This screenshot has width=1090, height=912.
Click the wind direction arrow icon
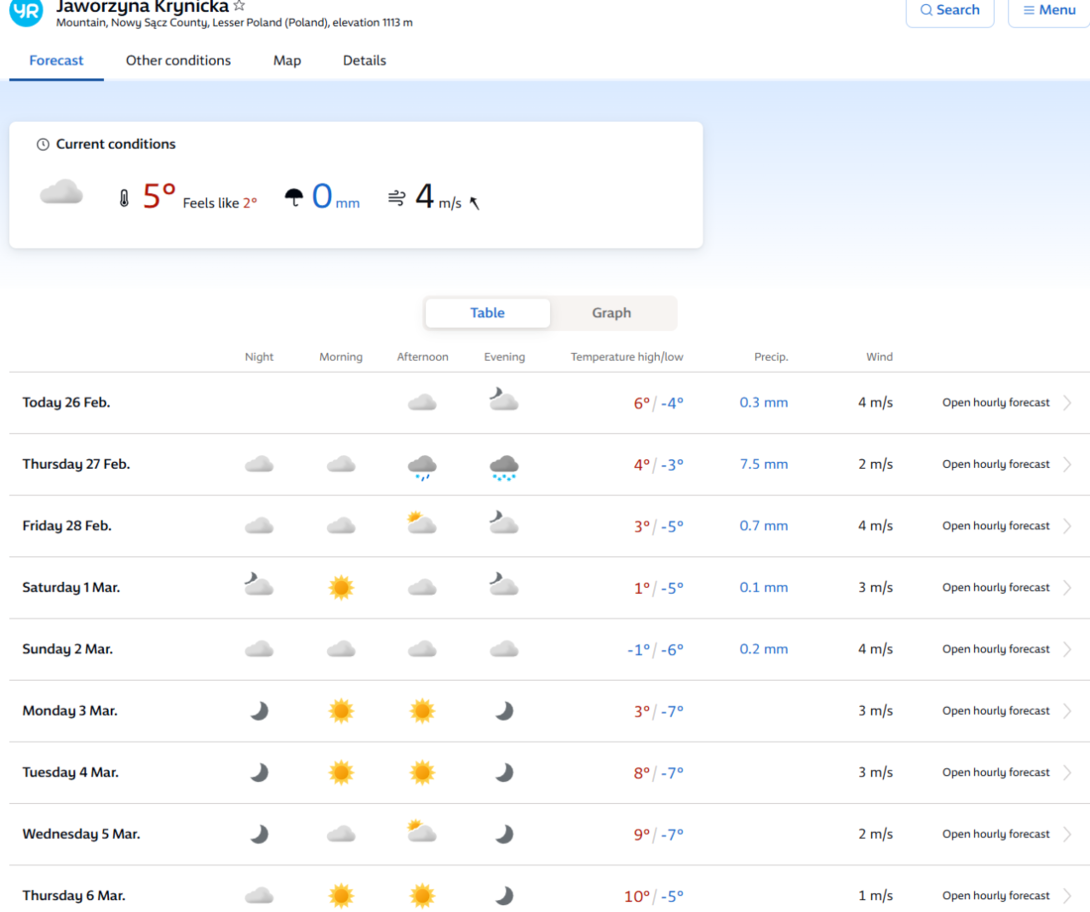pos(474,203)
